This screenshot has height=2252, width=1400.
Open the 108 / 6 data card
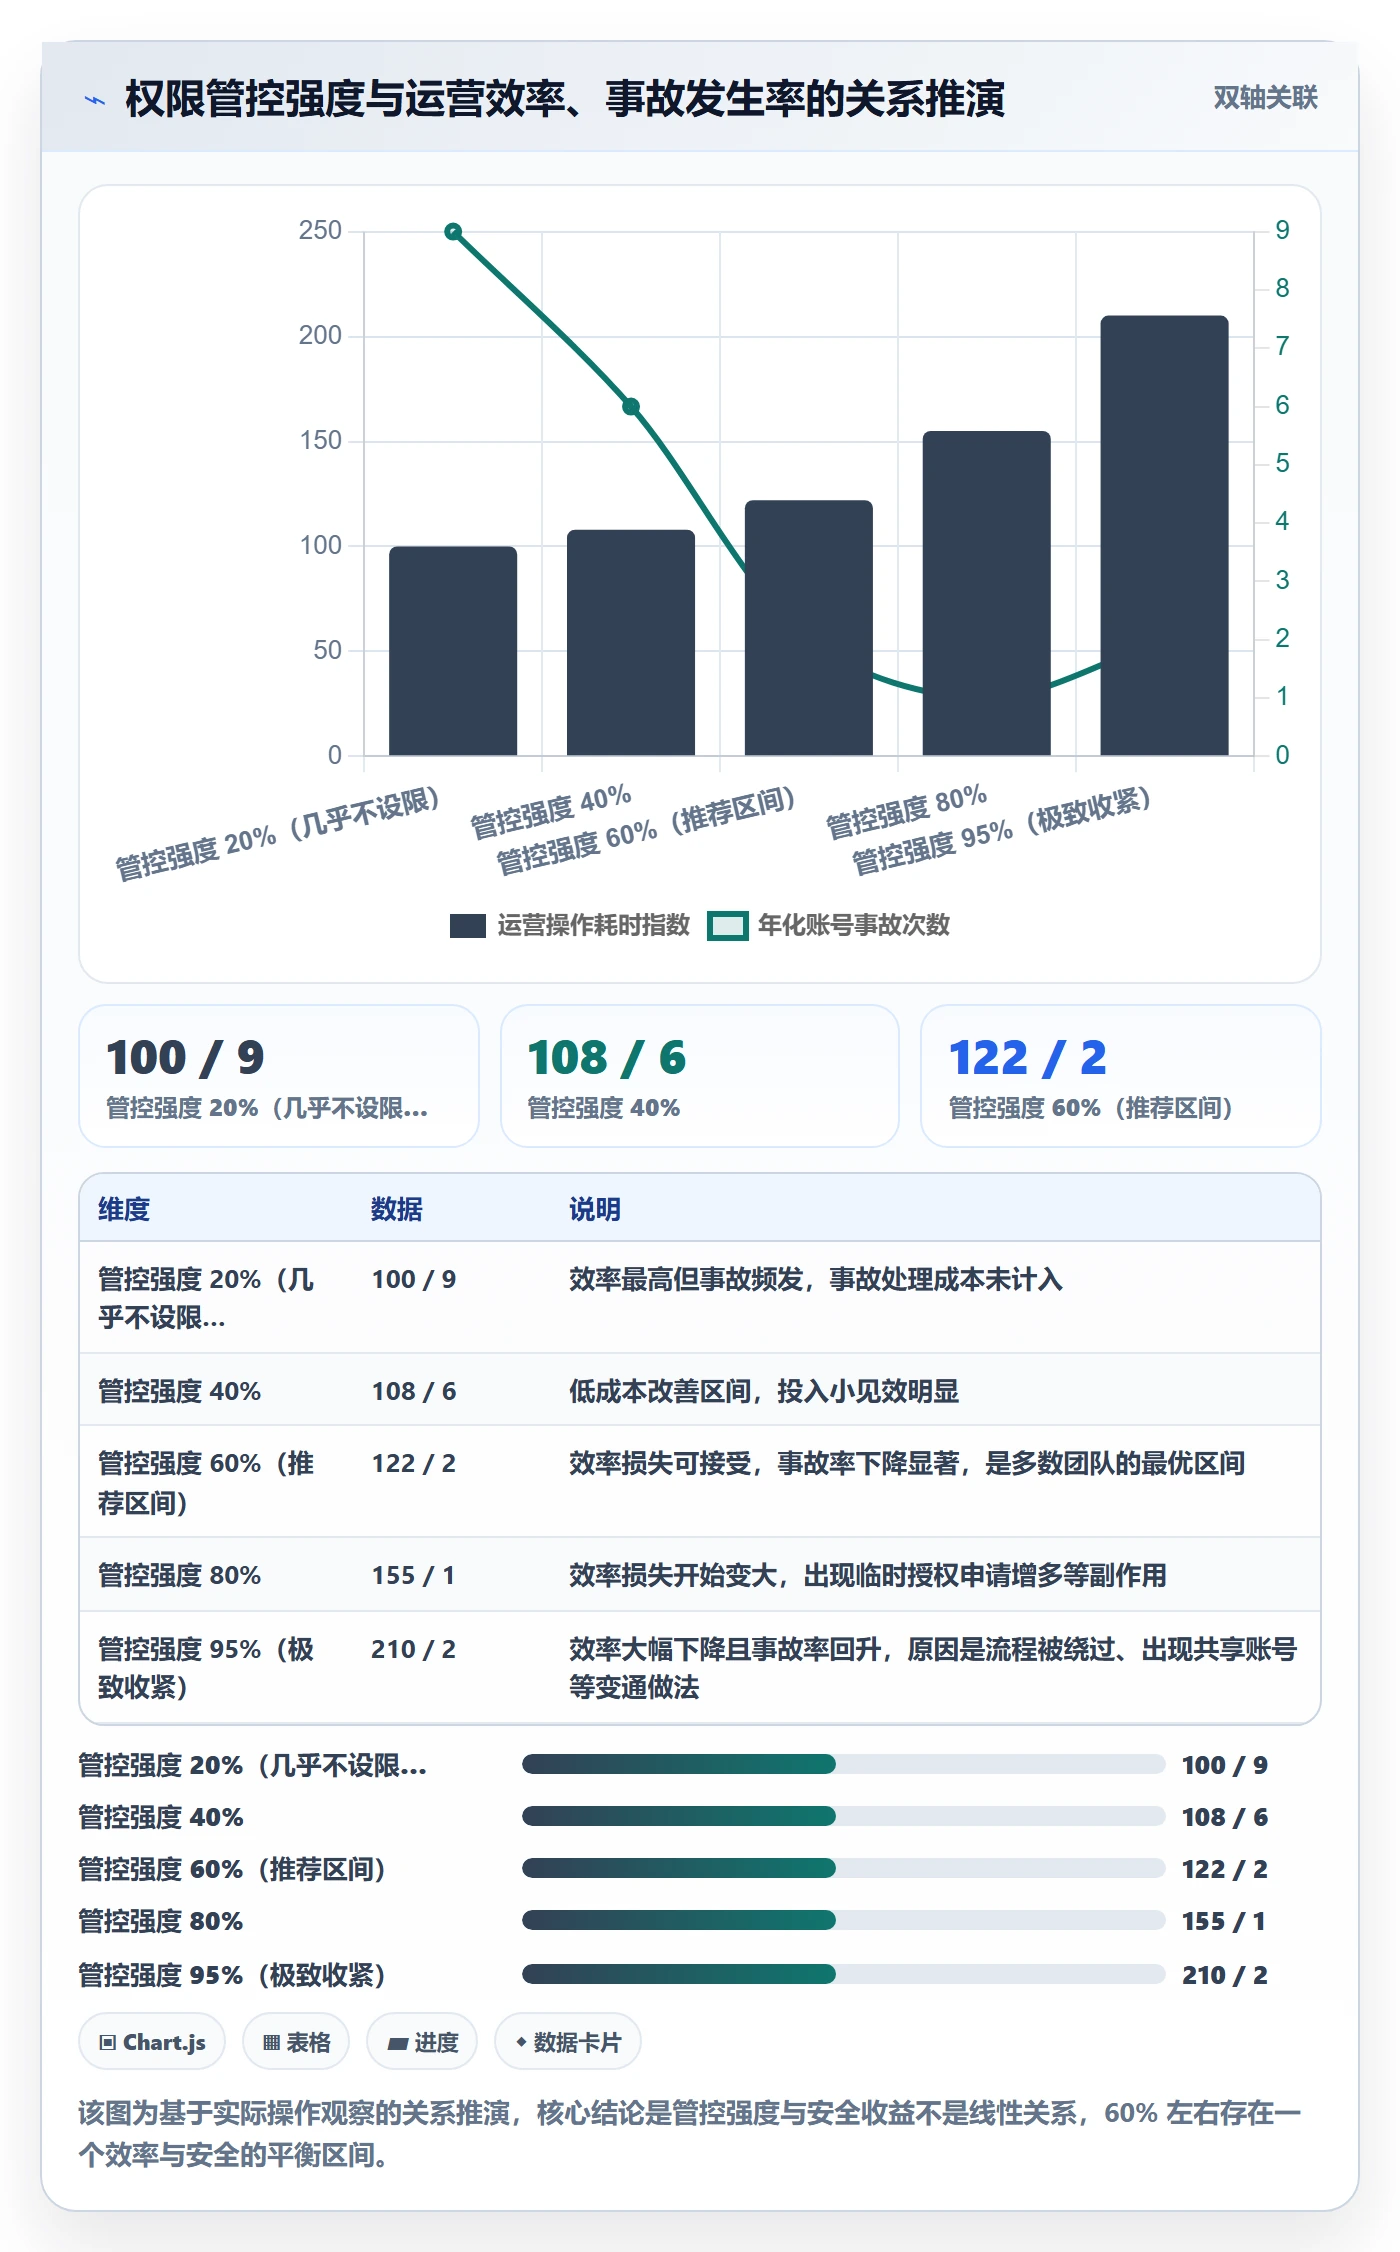click(700, 1076)
